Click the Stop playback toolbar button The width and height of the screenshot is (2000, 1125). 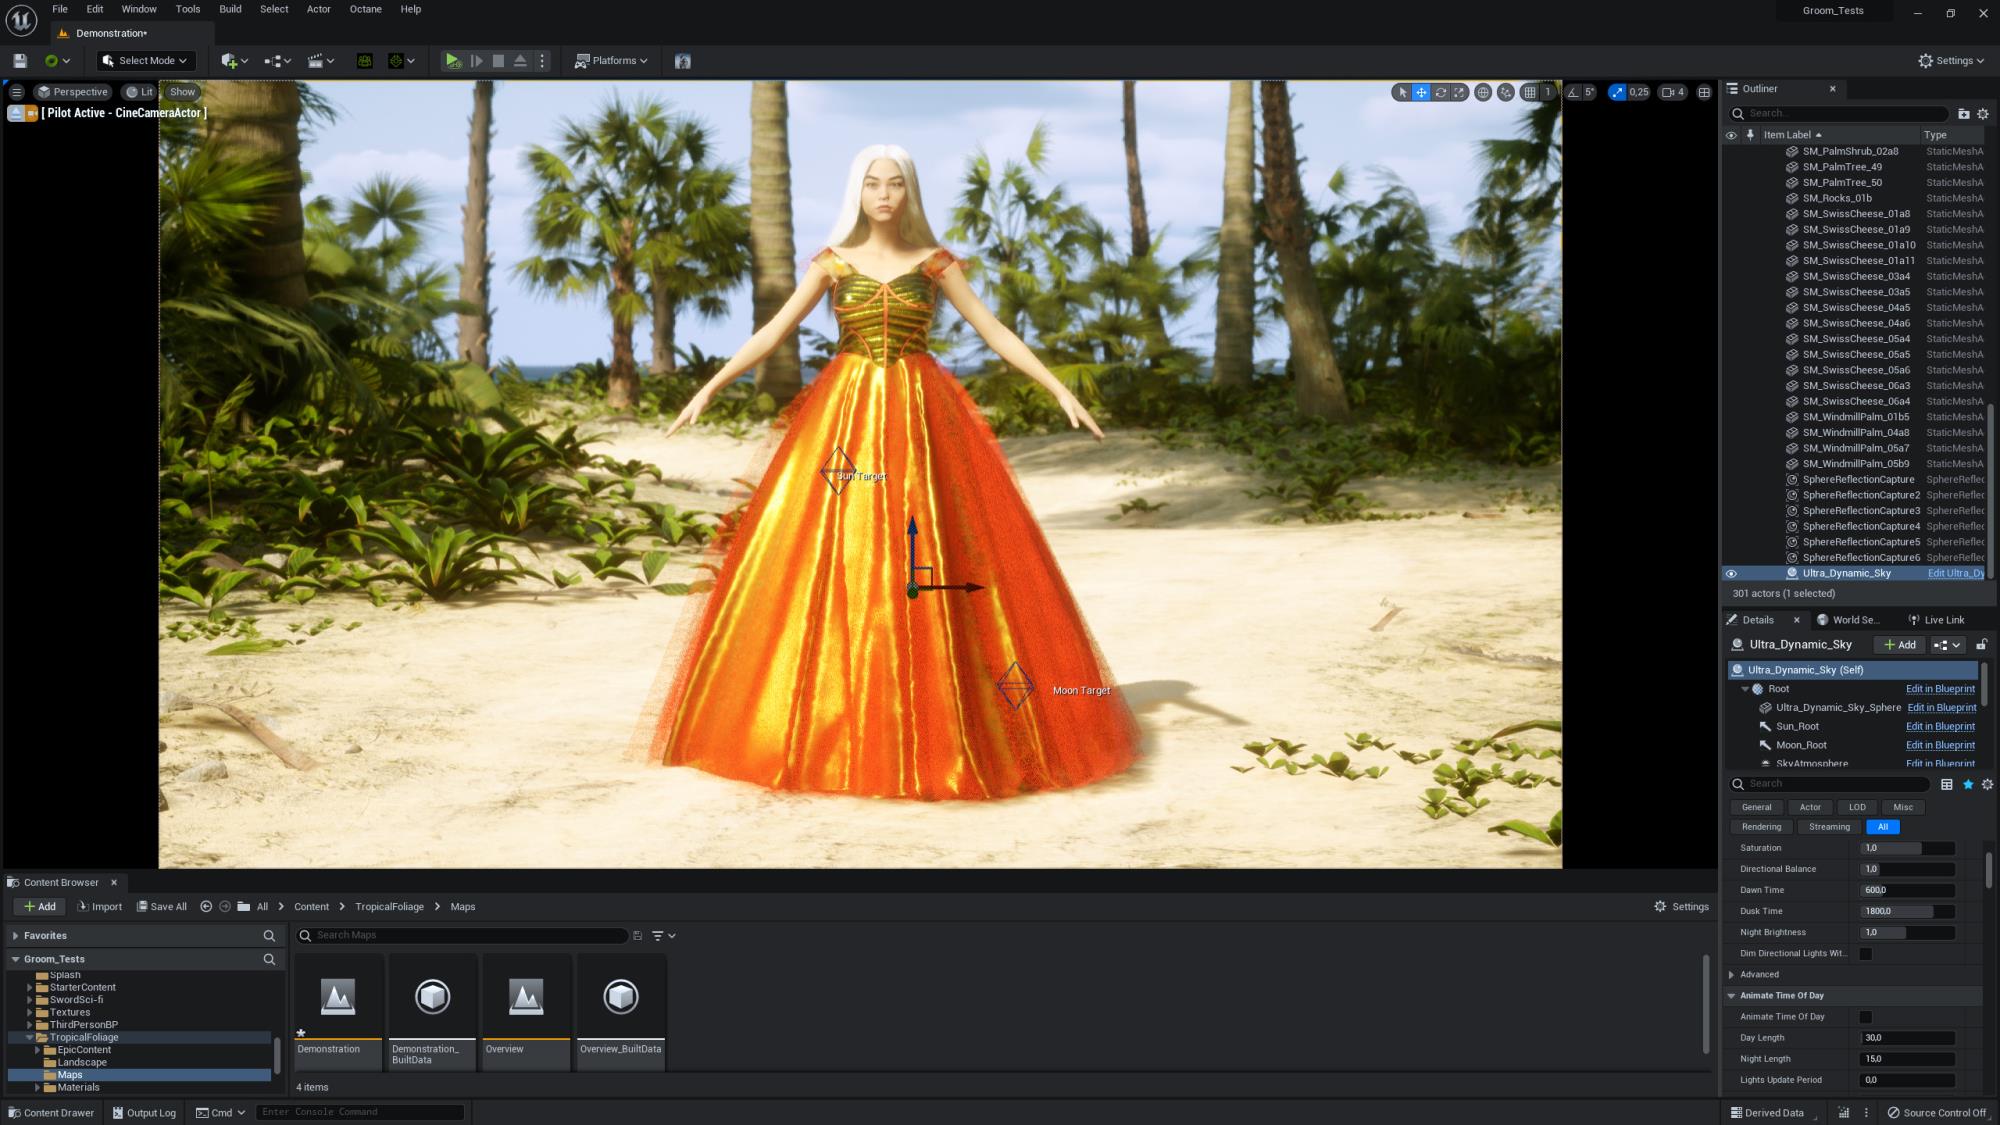[498, 61]
